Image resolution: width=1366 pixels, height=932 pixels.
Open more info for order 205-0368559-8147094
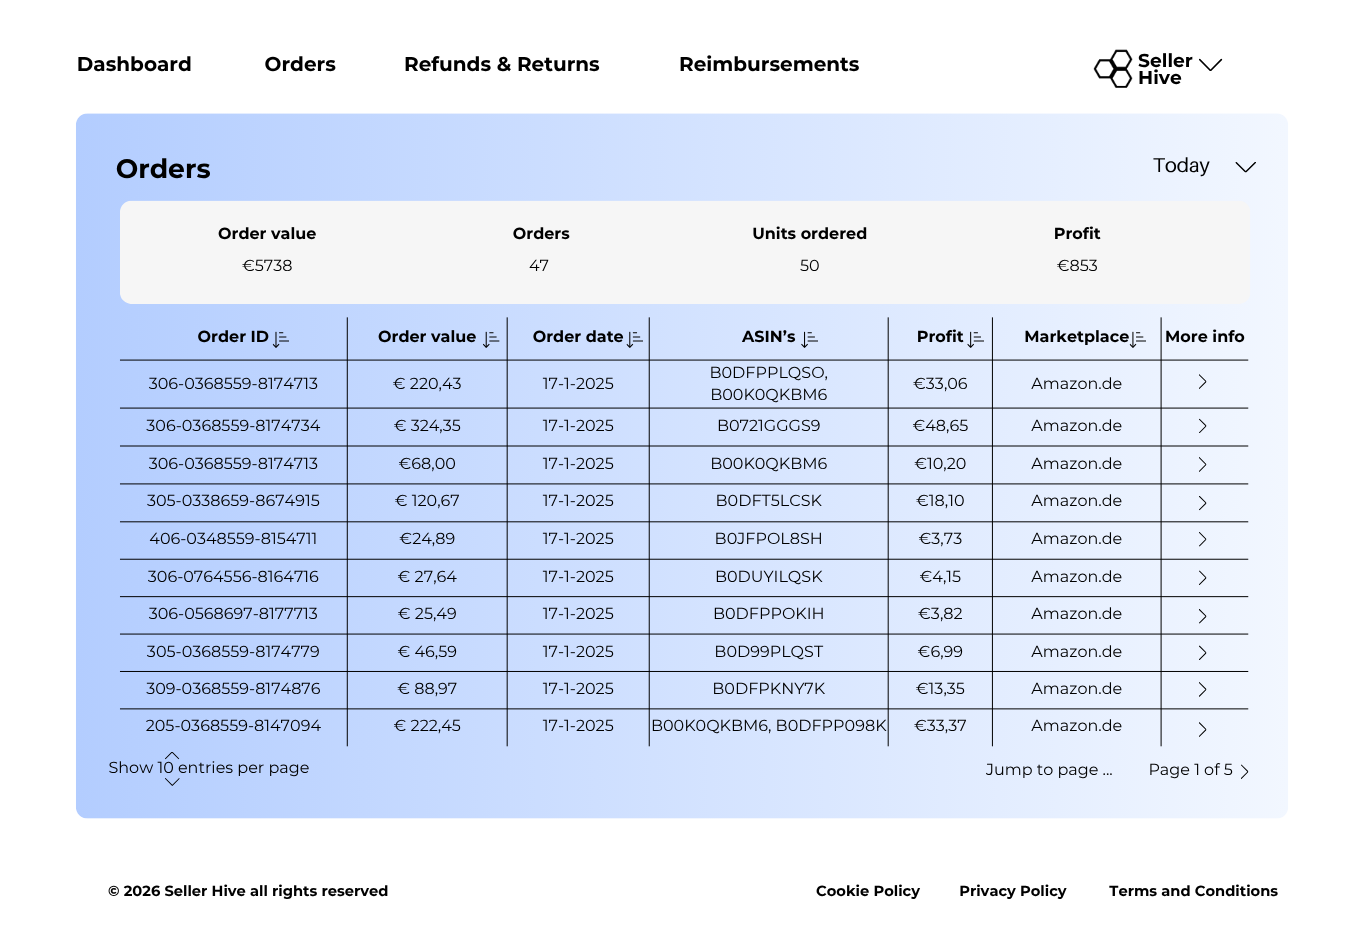1203,730
